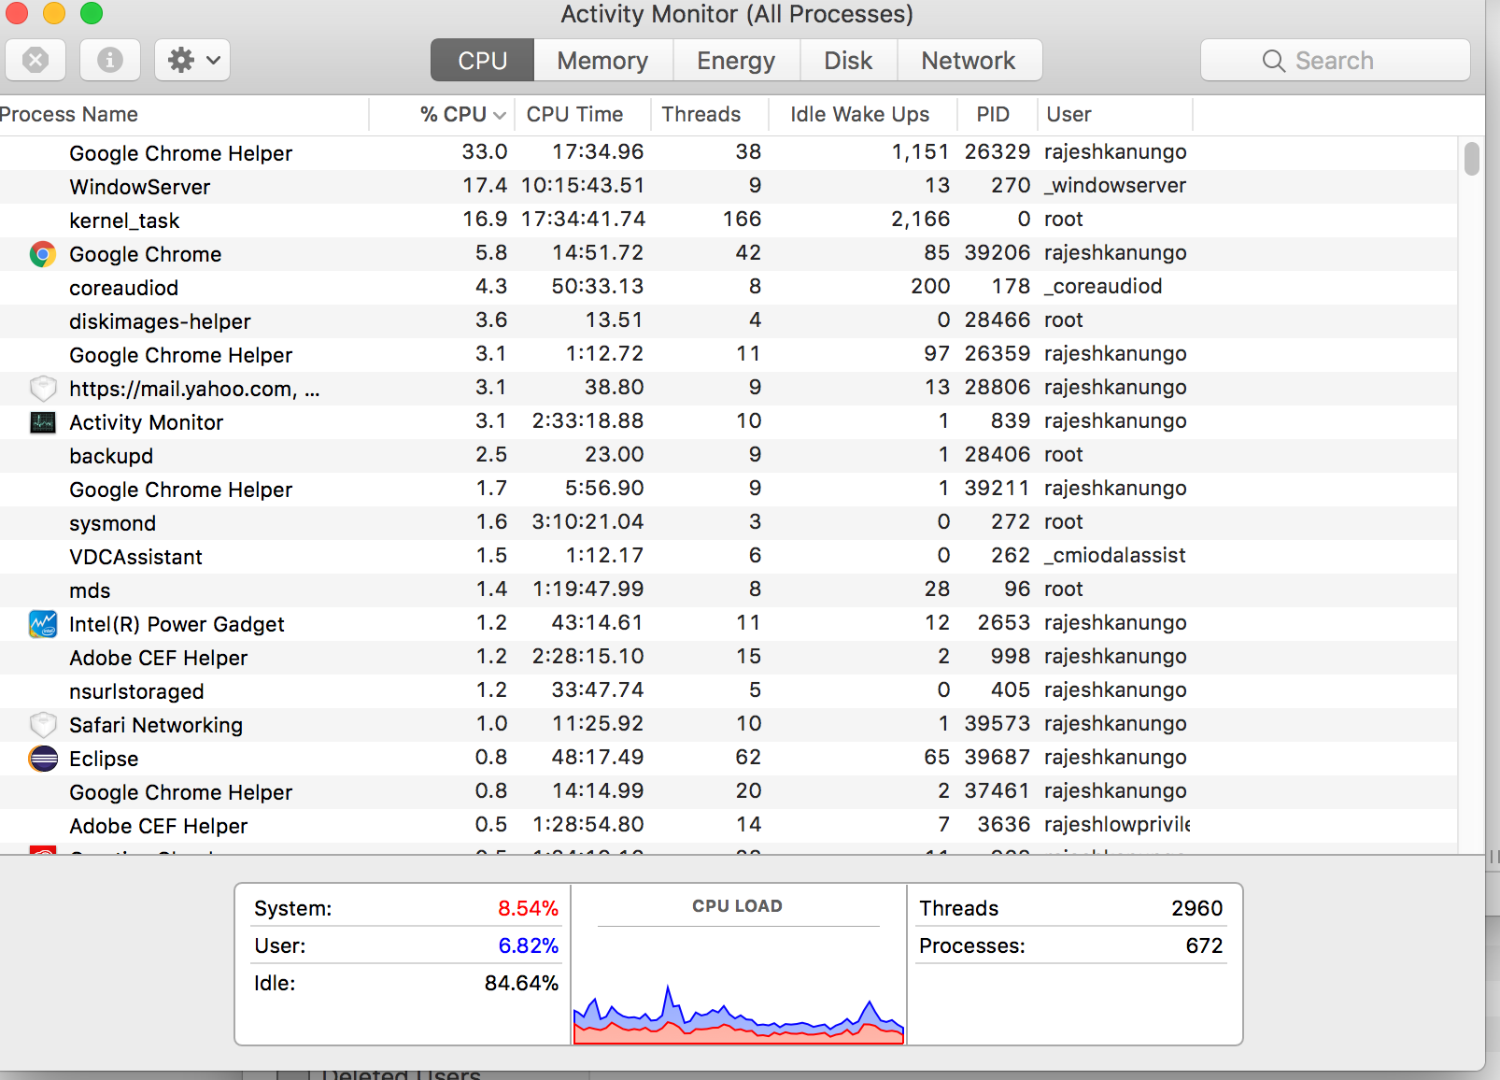Sort by Threads column header
1500x1080 pixels.
click(709, 115)
